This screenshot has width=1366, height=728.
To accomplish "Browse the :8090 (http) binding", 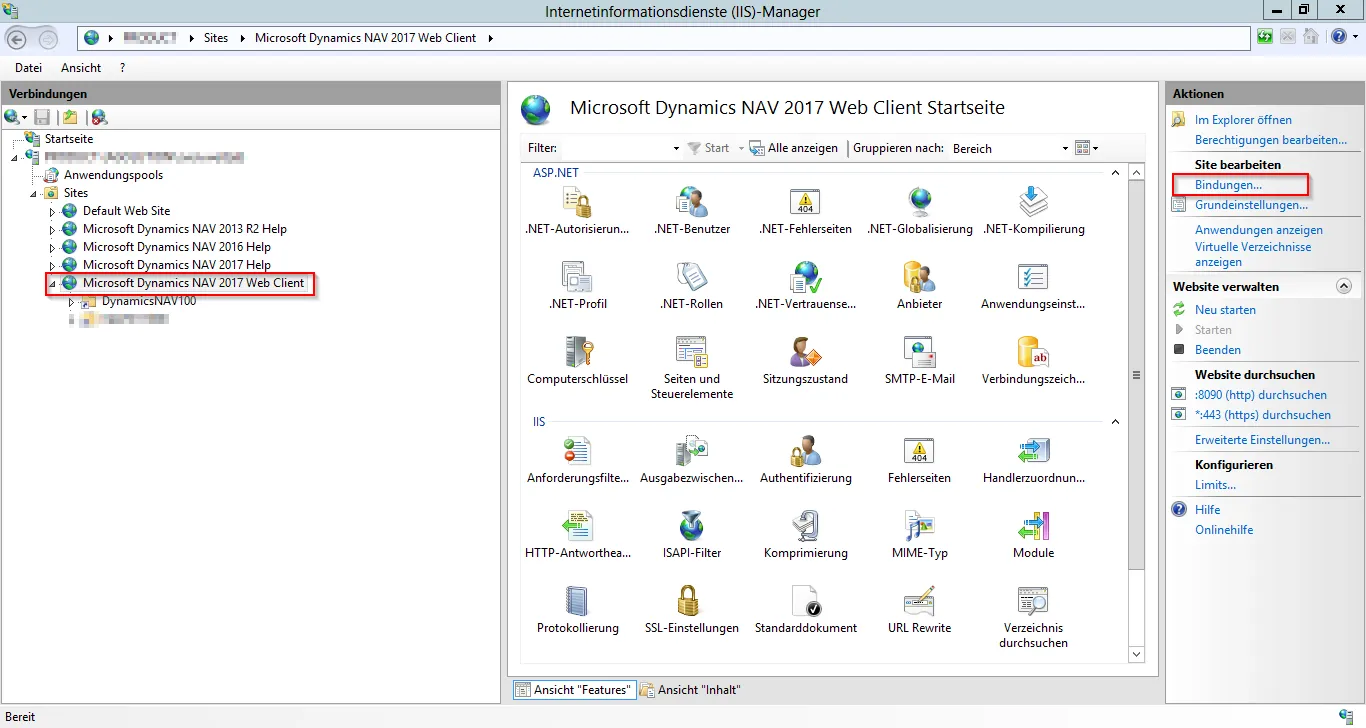I will [1261, 395].
